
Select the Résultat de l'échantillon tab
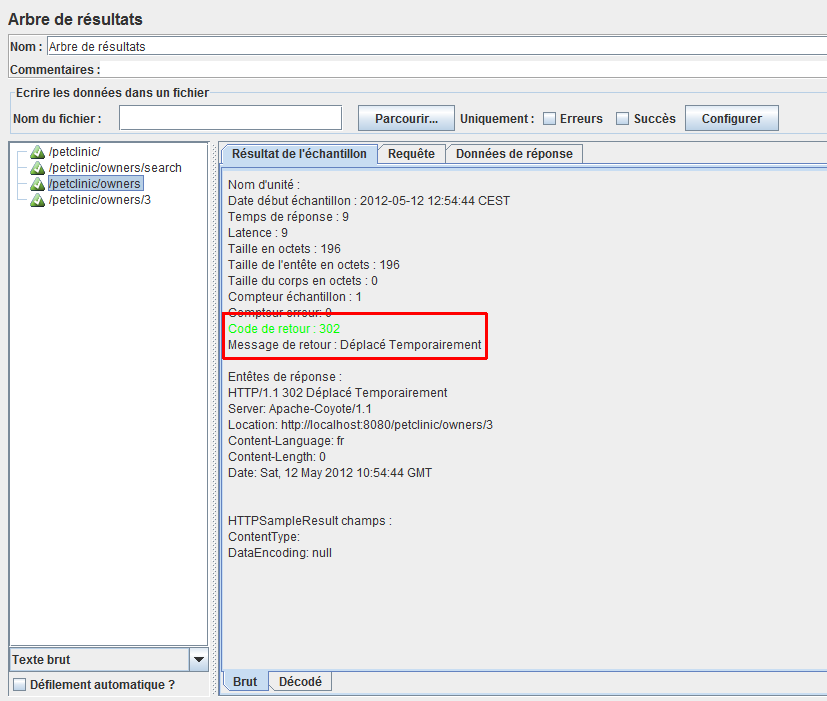[299, 154]
